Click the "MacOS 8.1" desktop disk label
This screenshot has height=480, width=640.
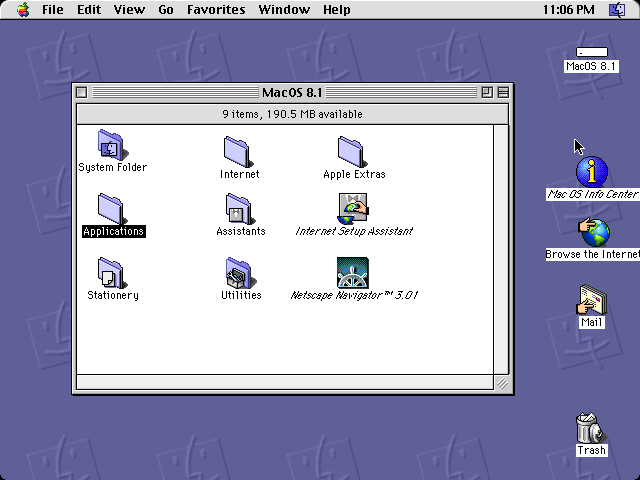pos(591,67)
